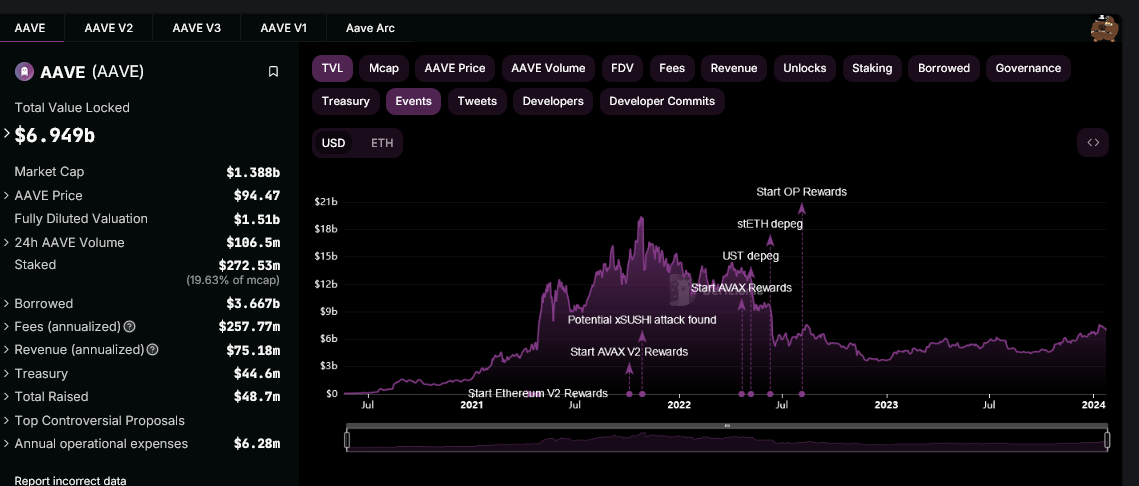Viewport: 1139px width, 486px height.
Task: Enable the Borrowed chart metric
Action: pyautogui.click(x=944, y=68)
